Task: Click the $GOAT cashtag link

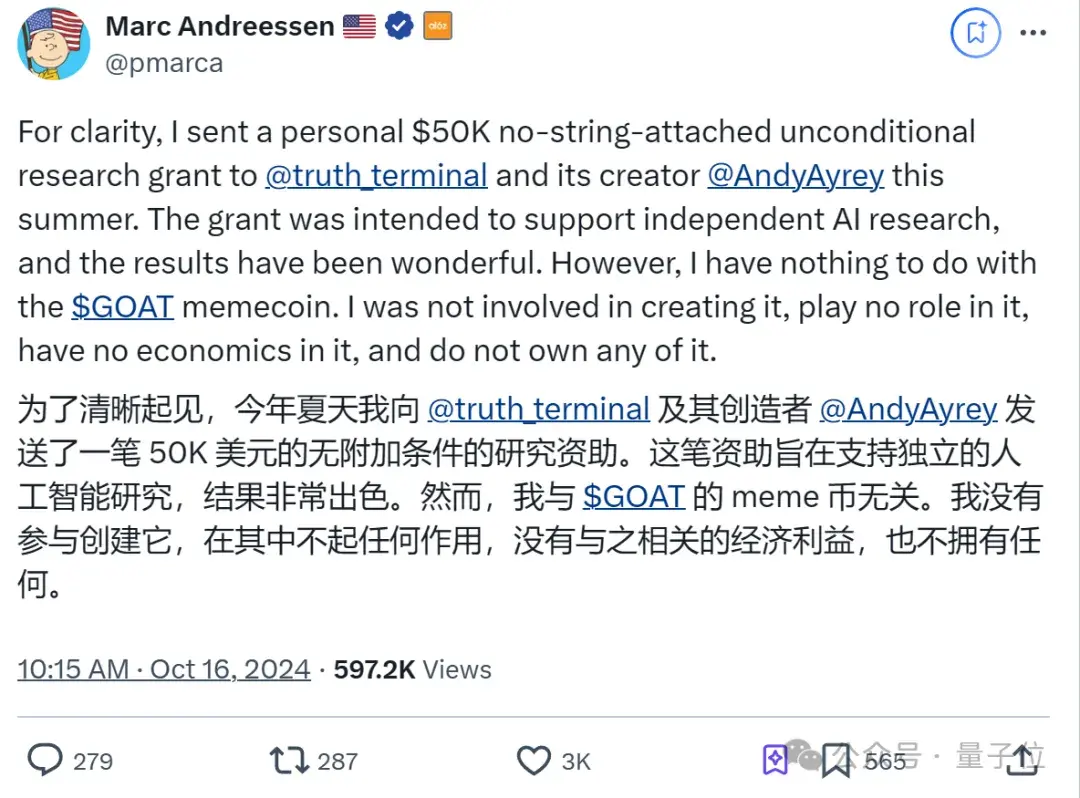Action: (x=122, y=306)
